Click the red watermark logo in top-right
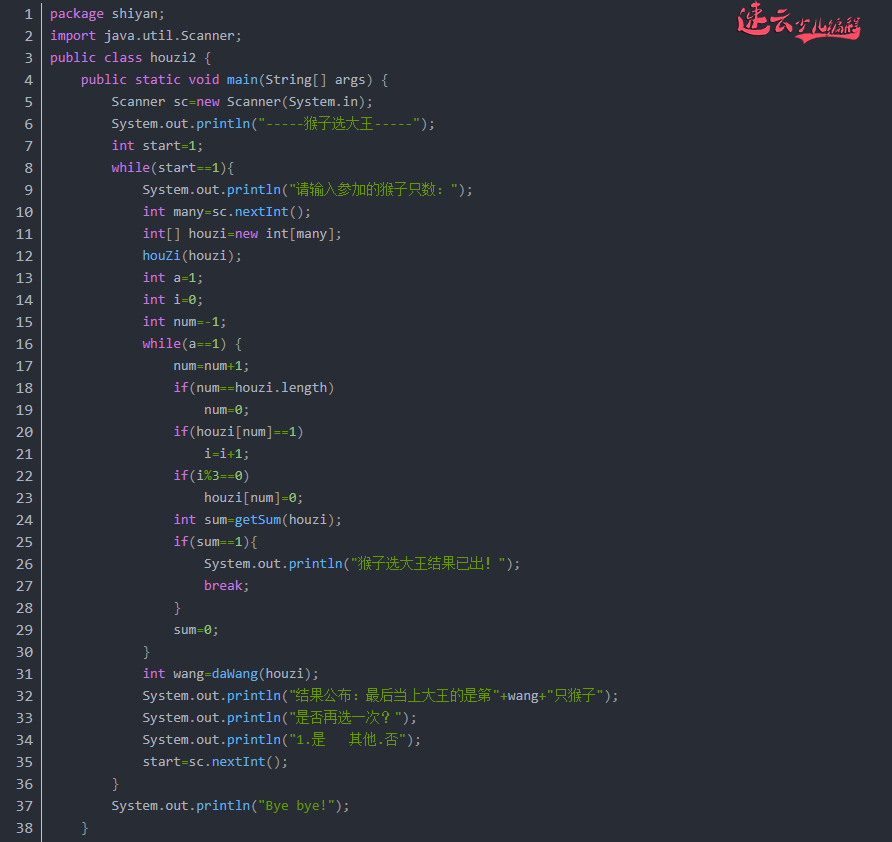Screen dimensions: 892x842 coord(798,24)
